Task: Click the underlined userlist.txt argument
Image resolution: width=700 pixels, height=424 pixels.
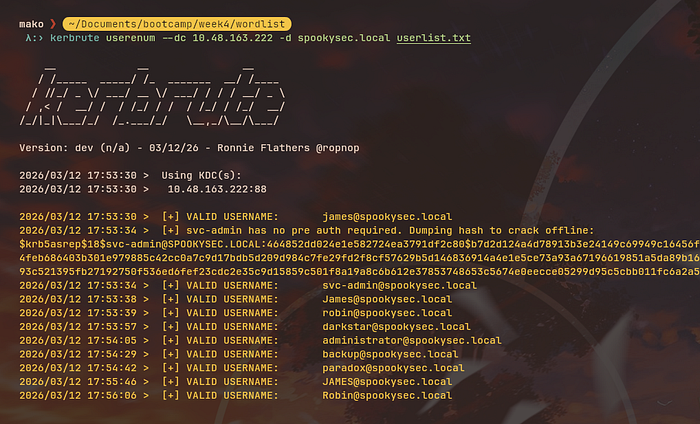Action: point(433,38)
